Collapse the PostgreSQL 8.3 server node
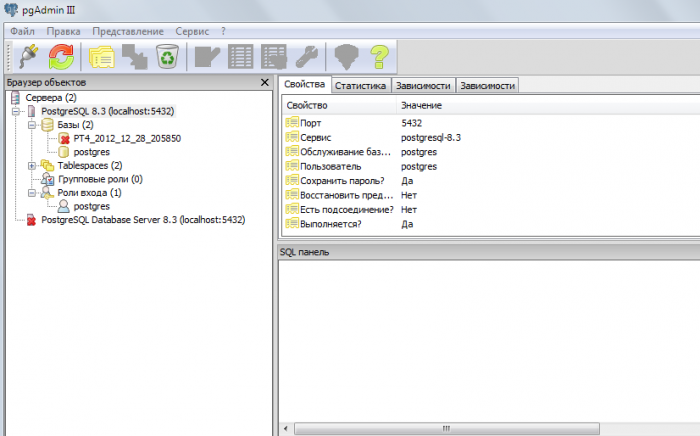 16,111
